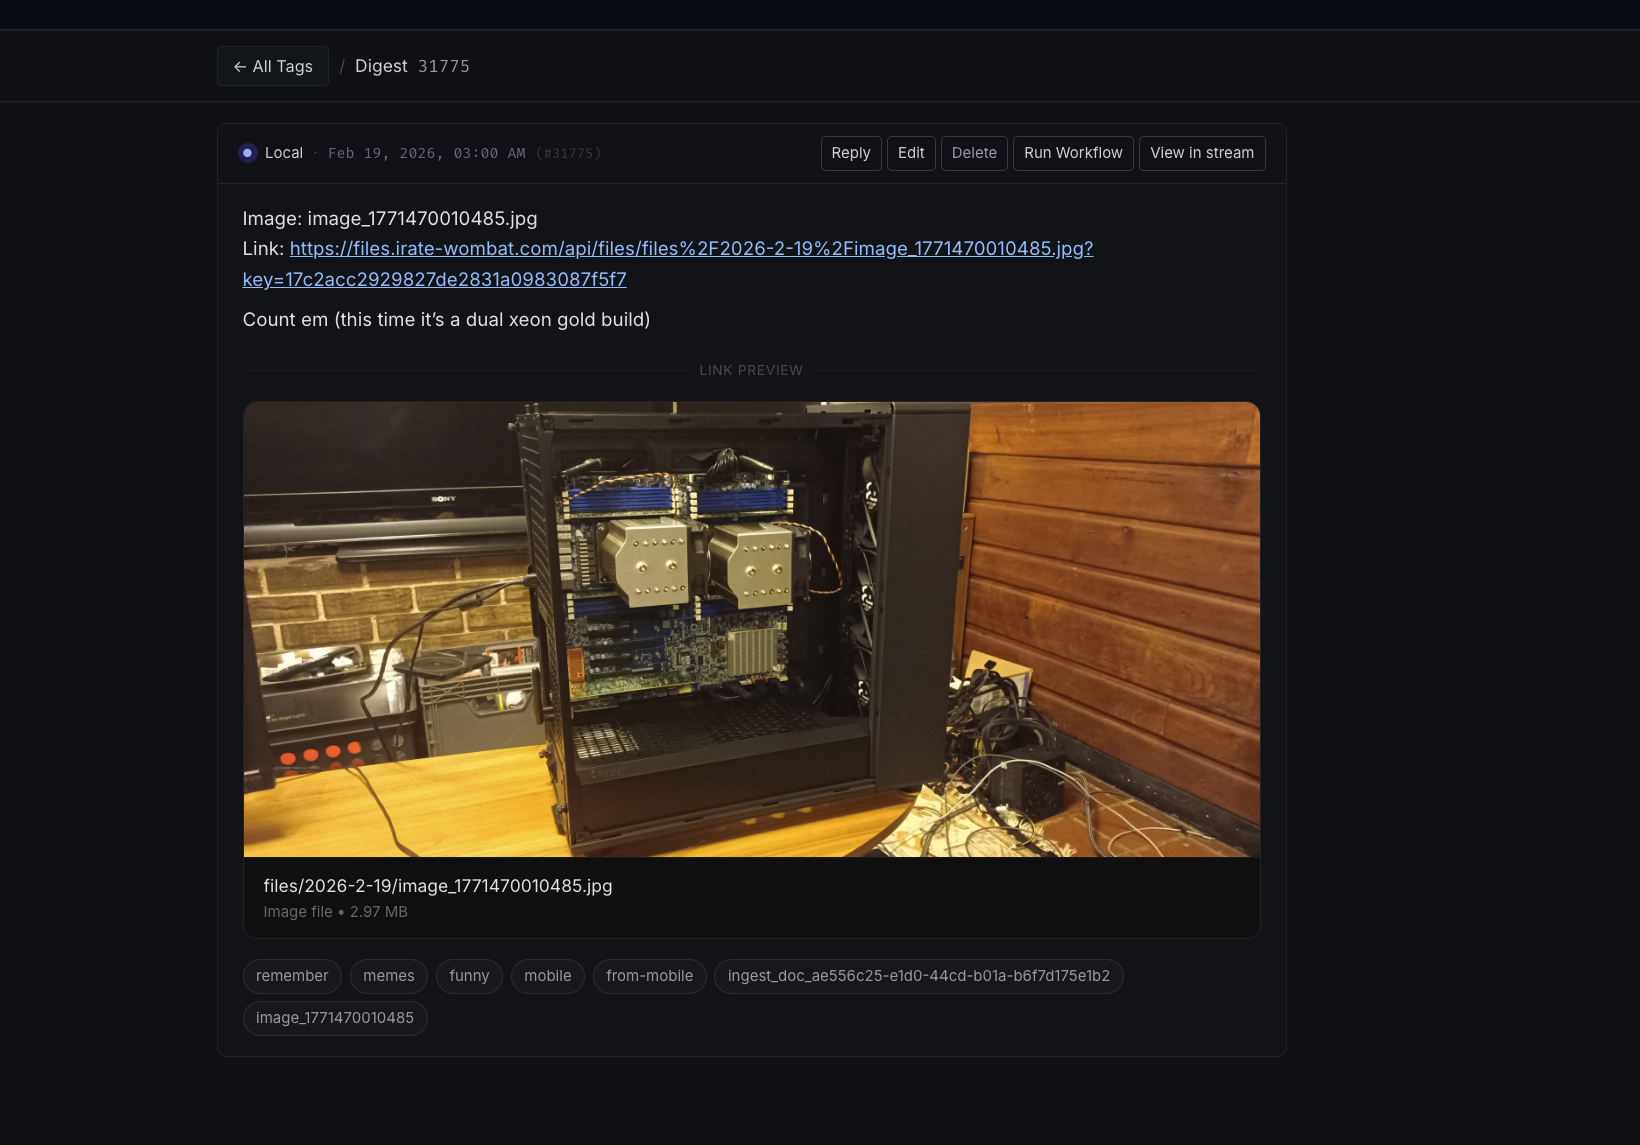Click the Reply button
This screenshot has height=1145, width=1640.
point(850,153)
